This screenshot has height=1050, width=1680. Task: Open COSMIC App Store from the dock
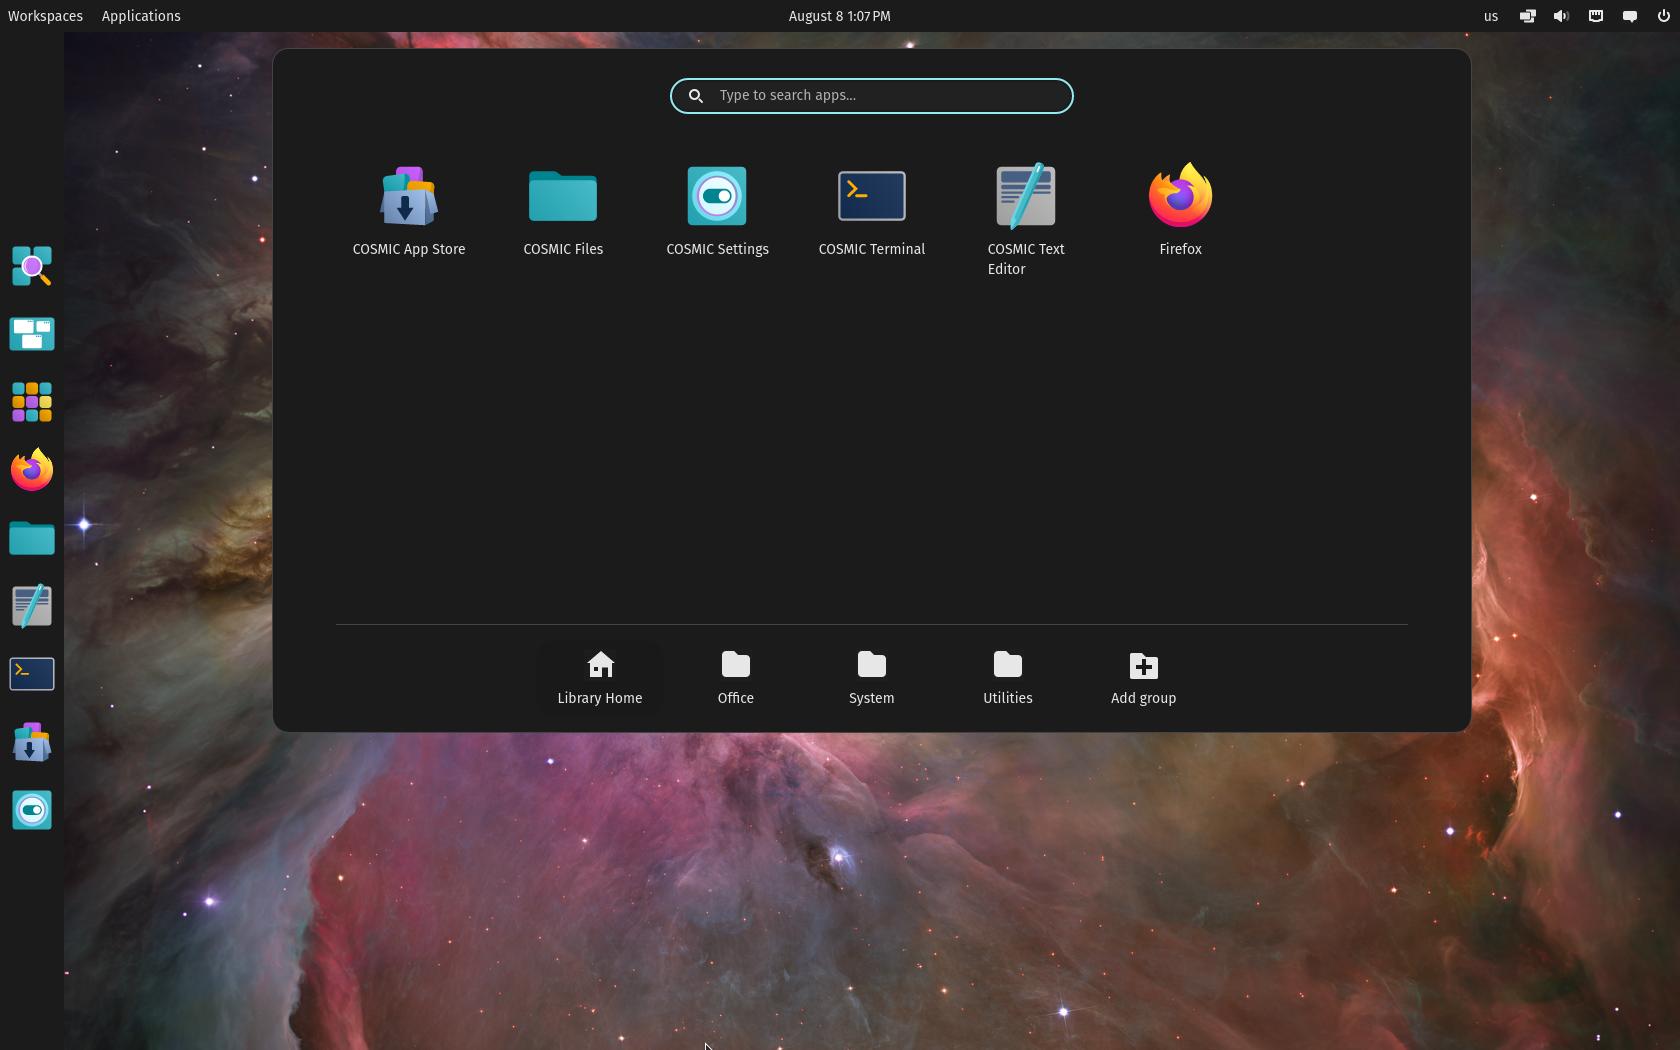[32, 742]
